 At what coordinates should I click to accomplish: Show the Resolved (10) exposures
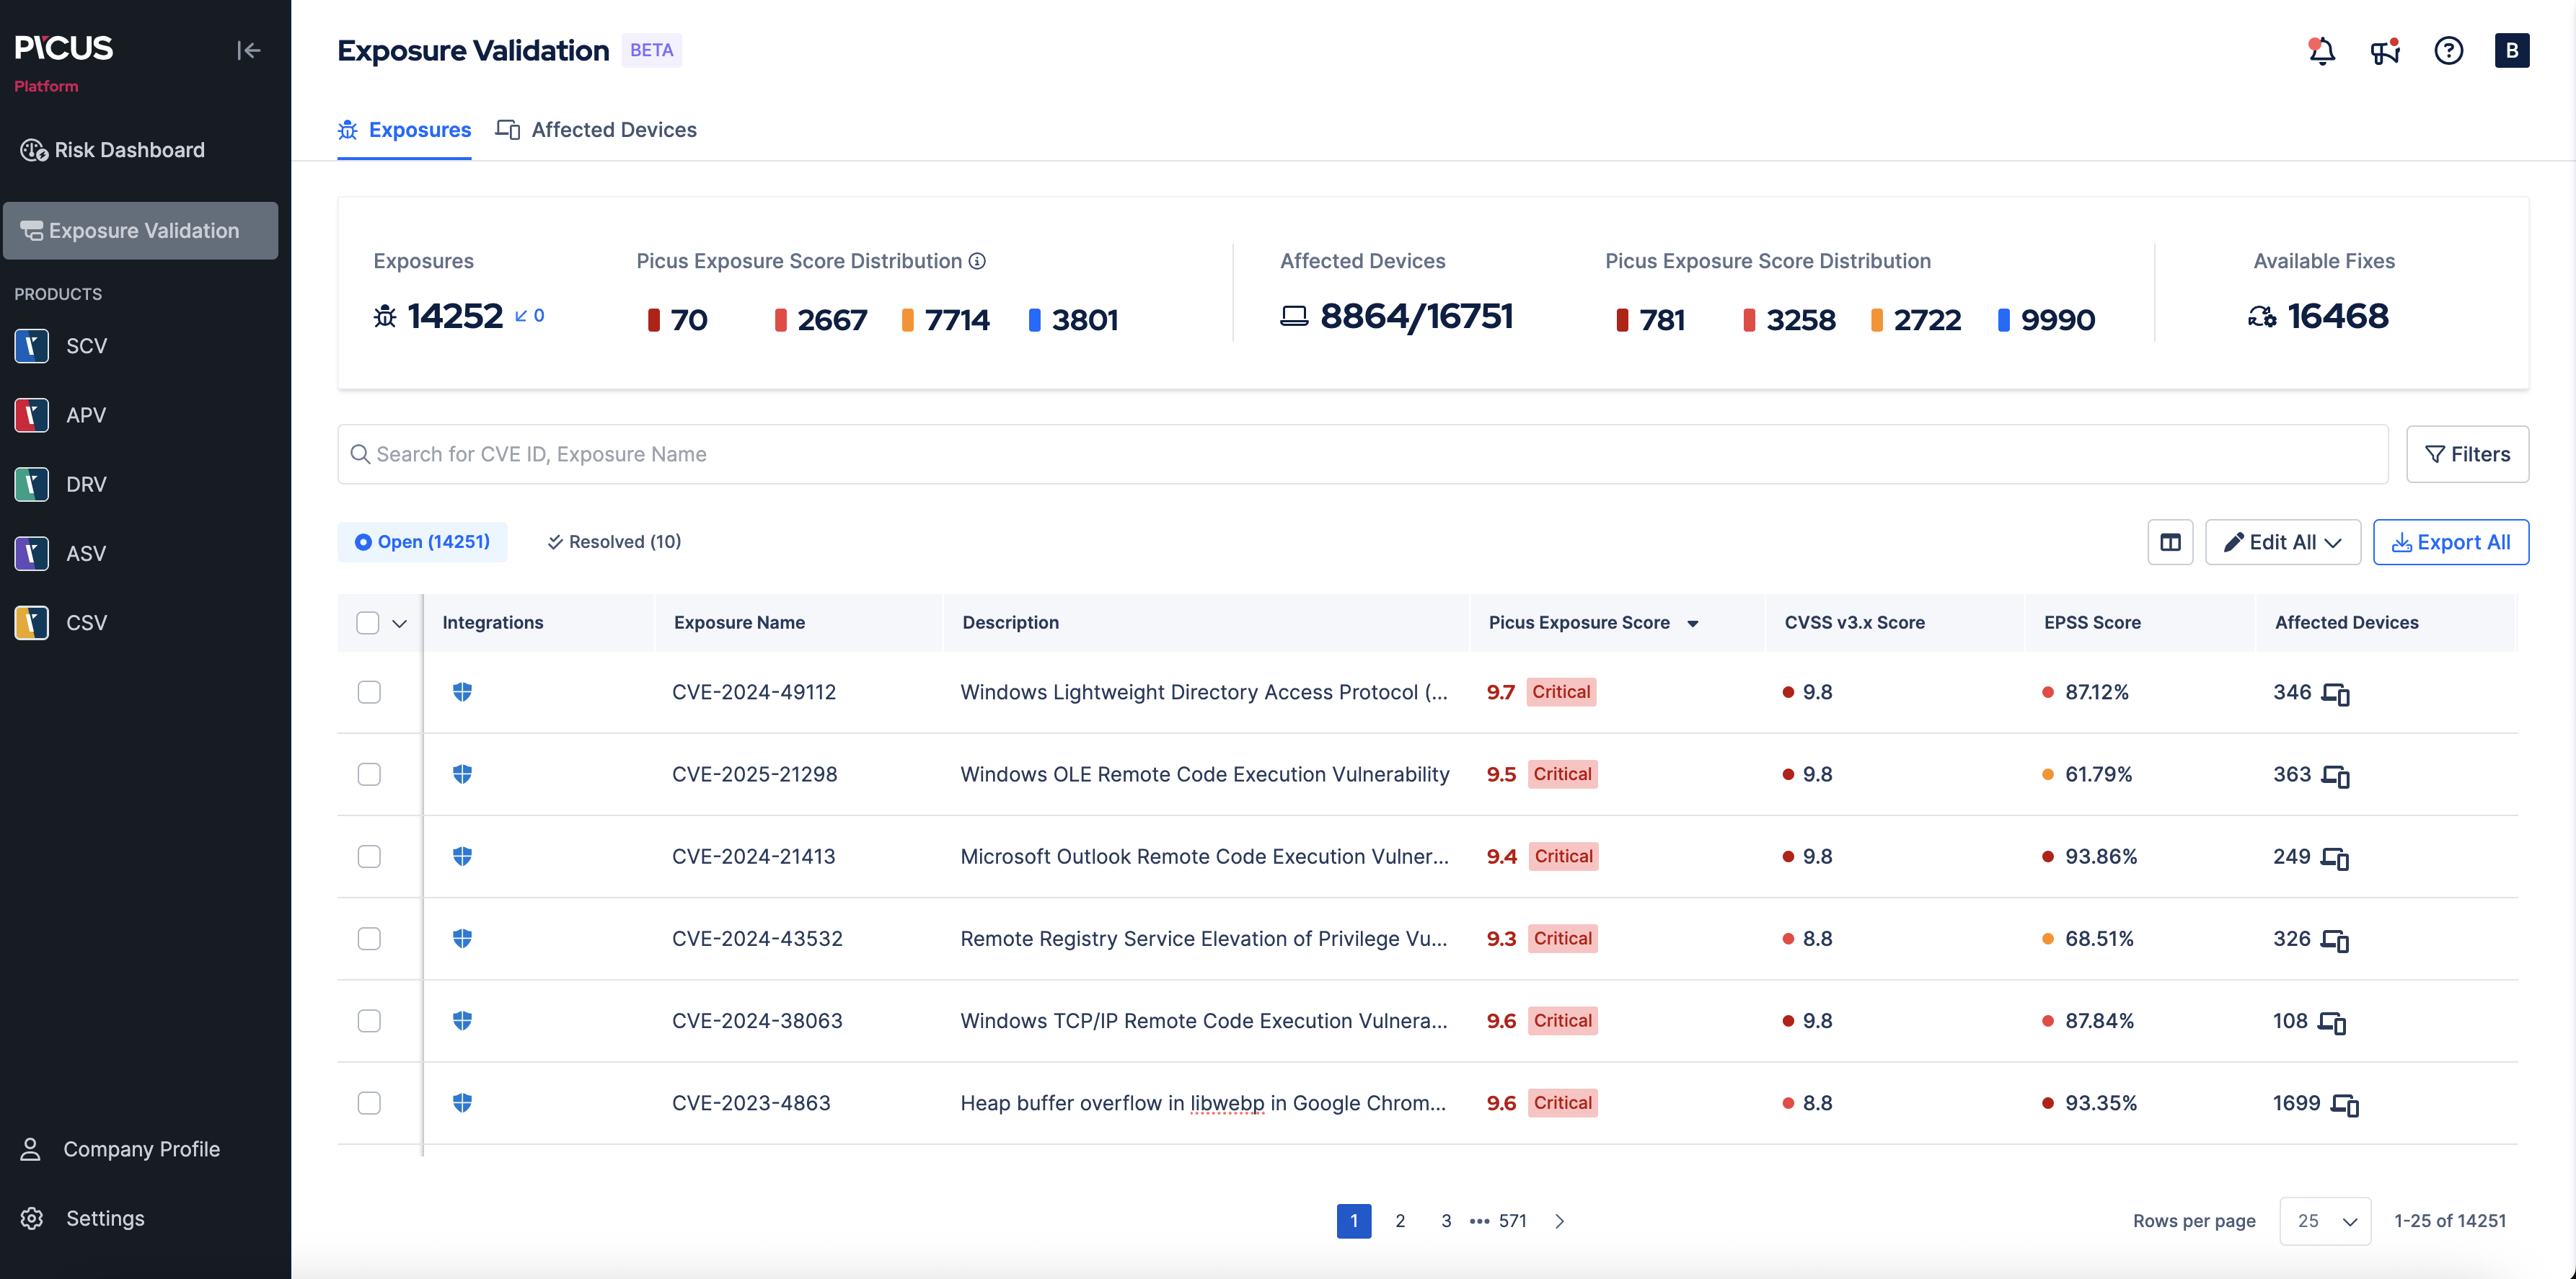click(614, 542)
